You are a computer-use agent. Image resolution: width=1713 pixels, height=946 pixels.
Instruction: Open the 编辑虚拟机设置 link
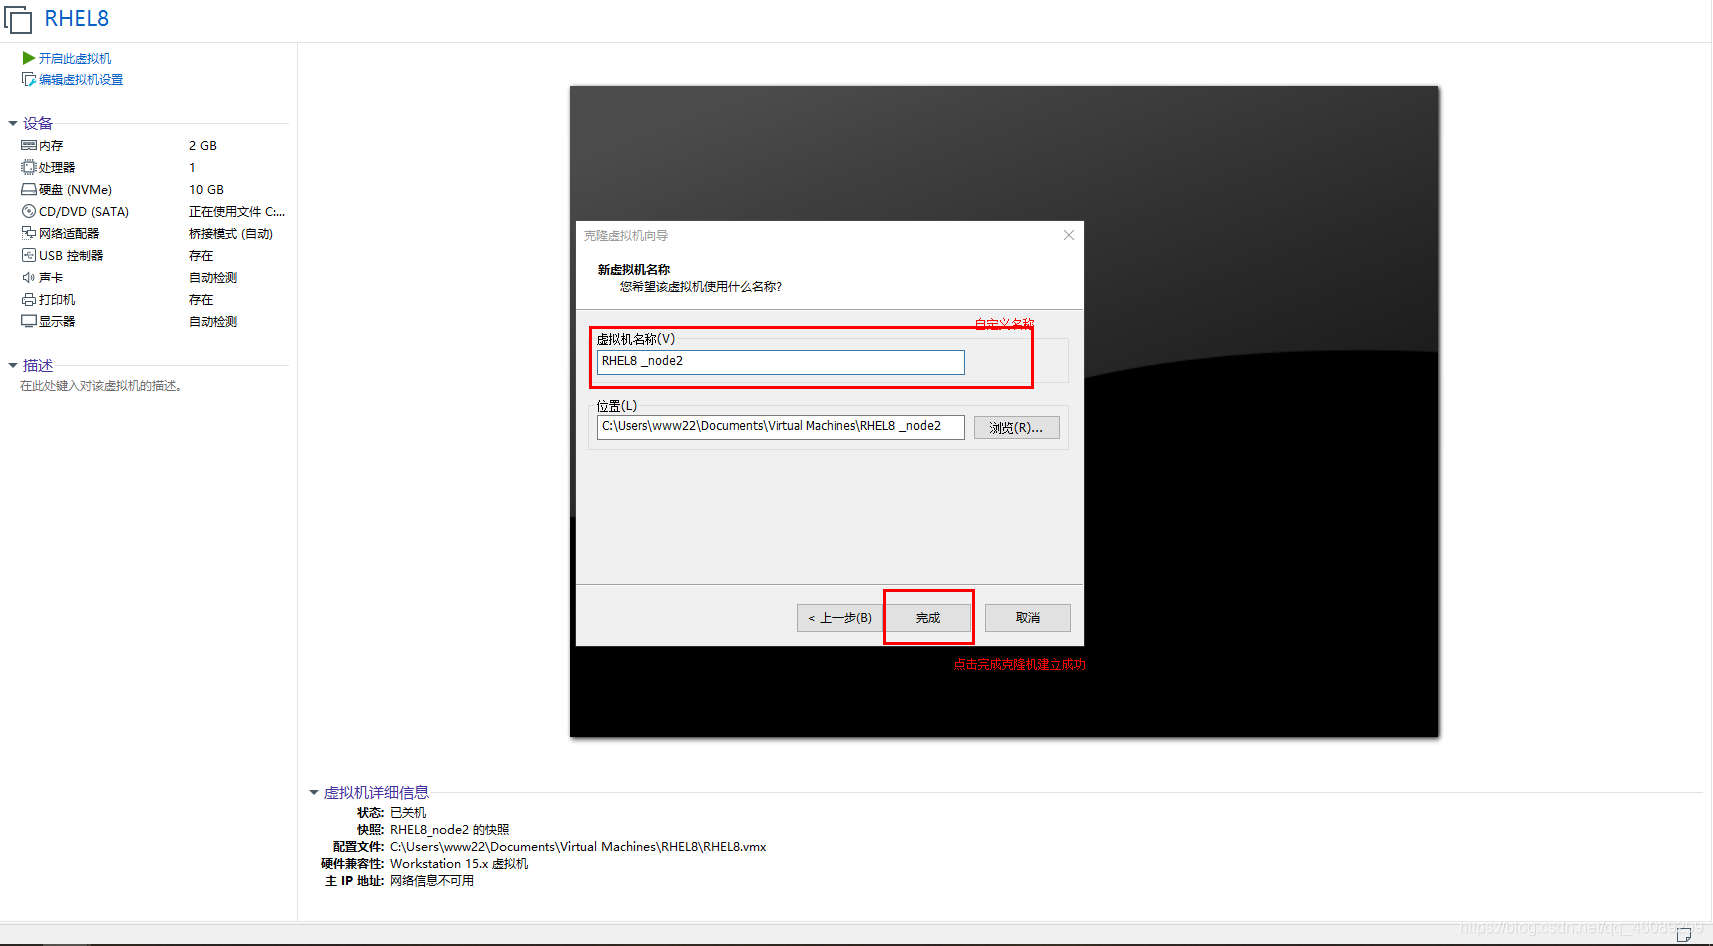[81, 79]
